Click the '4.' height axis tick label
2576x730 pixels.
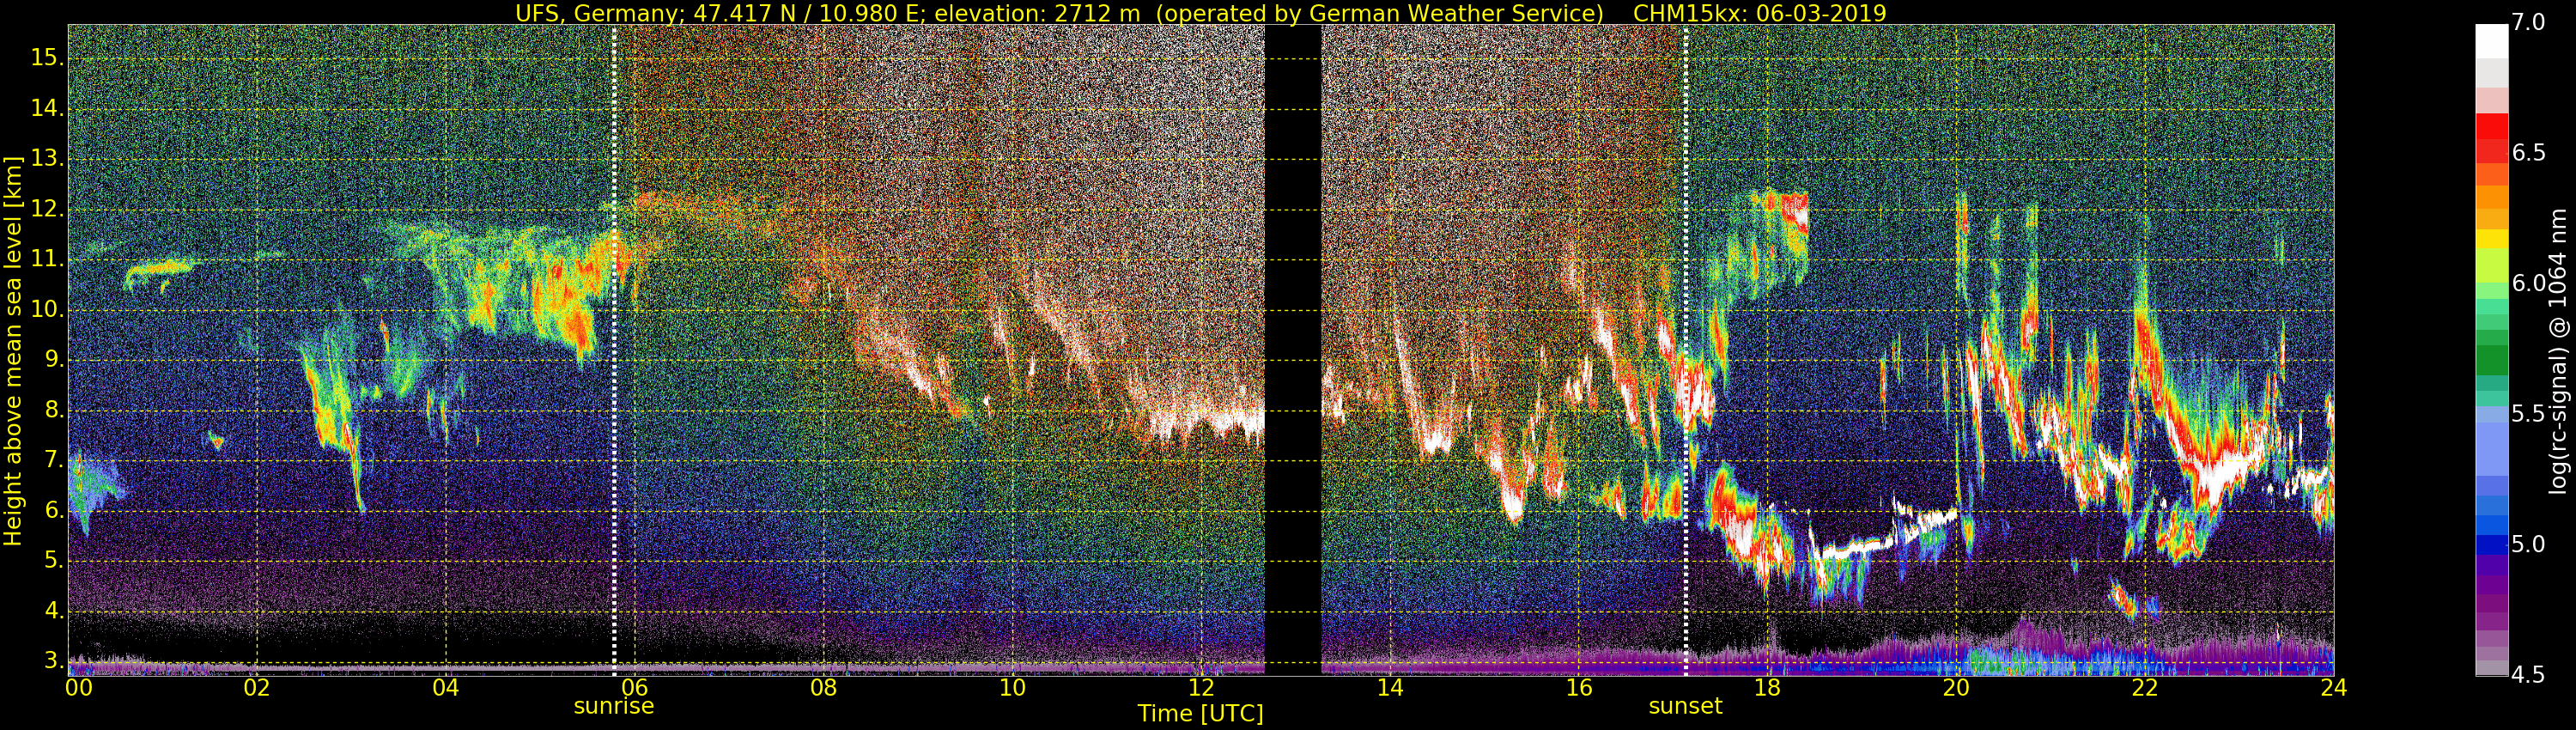coord(53,611)
